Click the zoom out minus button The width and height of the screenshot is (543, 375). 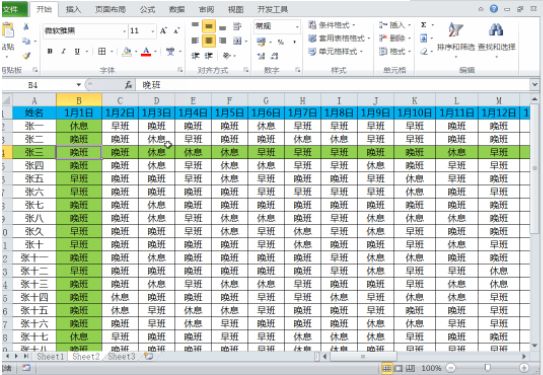451,368
